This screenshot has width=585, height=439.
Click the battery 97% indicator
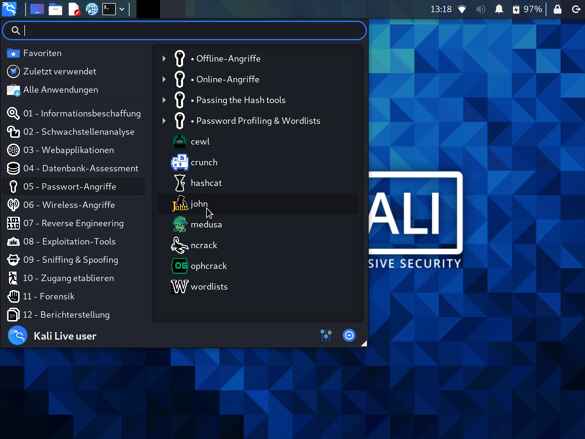(x=527, y=9)
